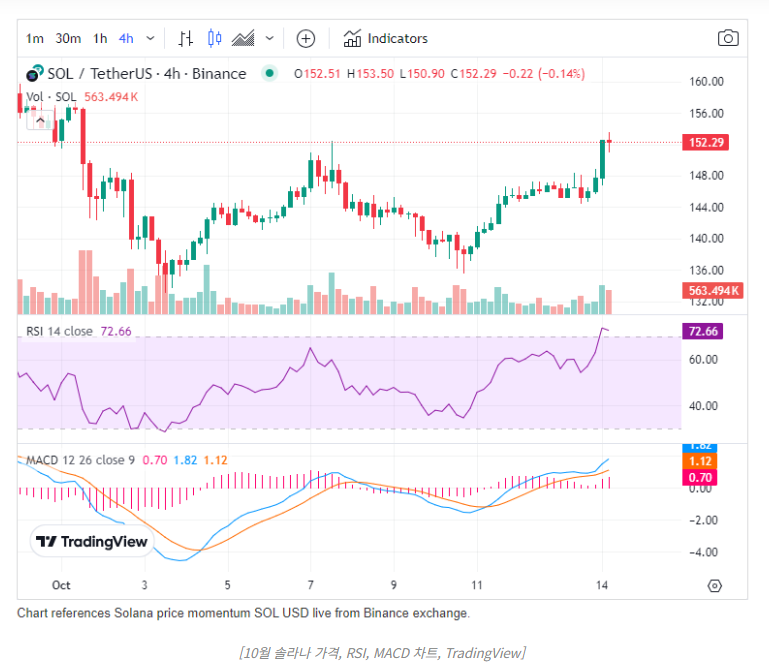The image size is (769, 672).
Task: Click the purple RSI 72.66 value label
Action: point(705,331)
